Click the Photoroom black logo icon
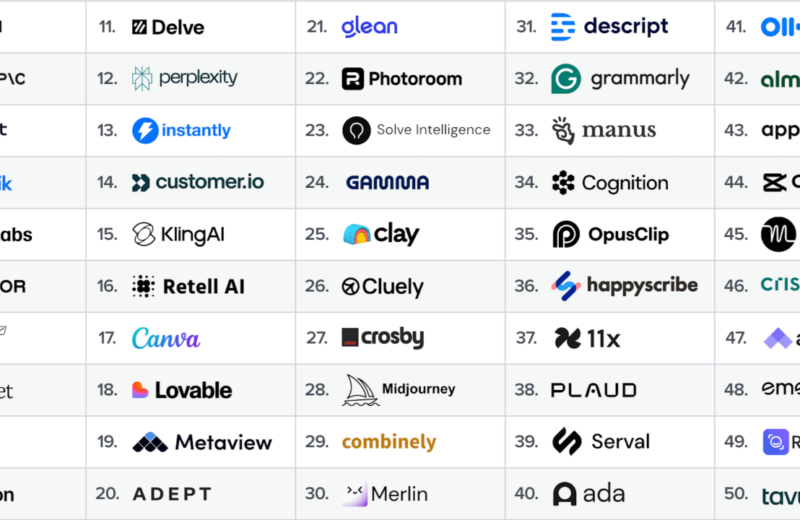The height and width of the screenshot is (520, 800). [353, 79]
